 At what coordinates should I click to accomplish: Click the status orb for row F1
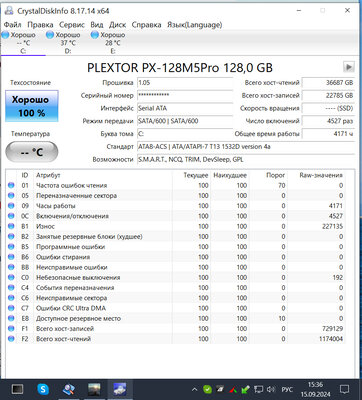point(11,328)
